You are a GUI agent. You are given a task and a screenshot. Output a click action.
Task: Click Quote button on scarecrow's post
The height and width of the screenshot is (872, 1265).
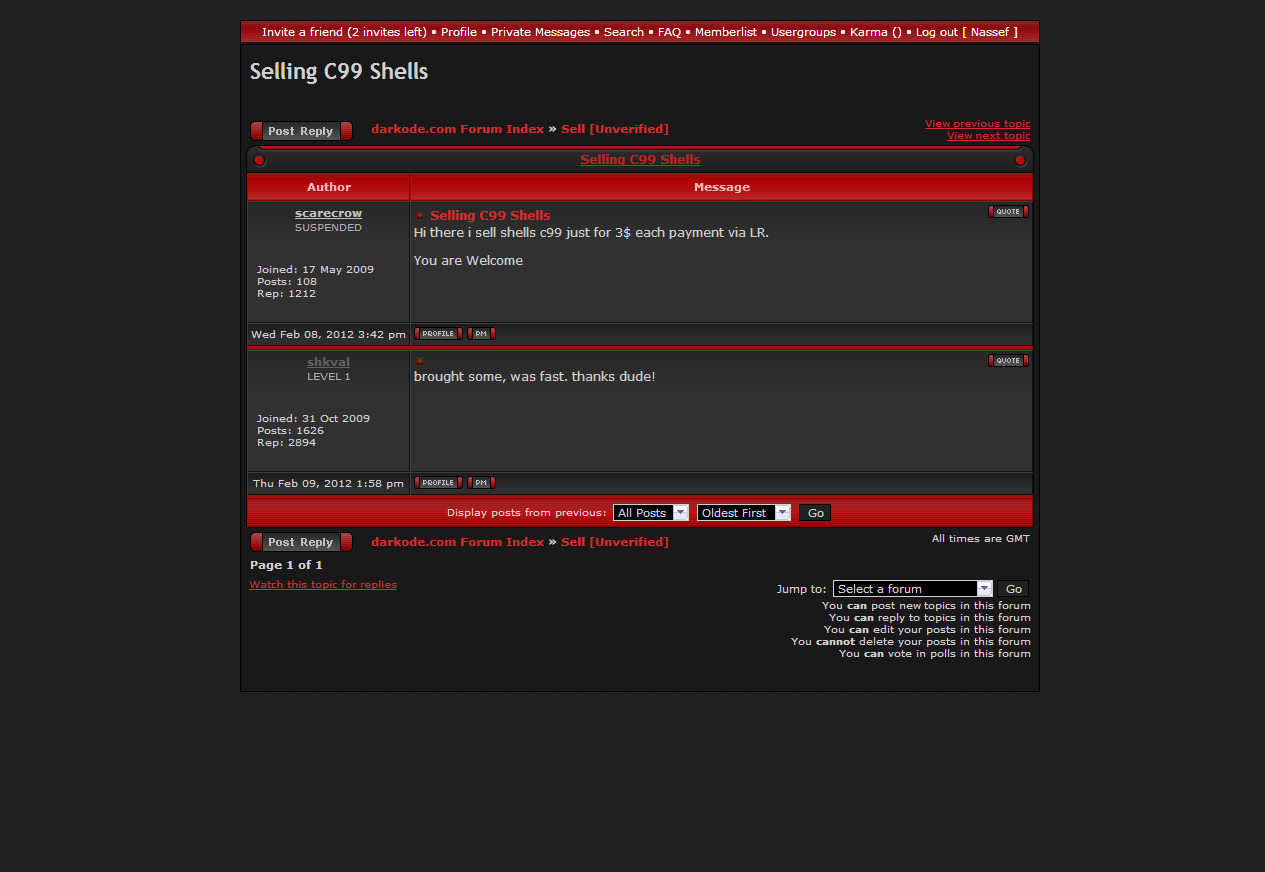click(x=1008, y=212)
